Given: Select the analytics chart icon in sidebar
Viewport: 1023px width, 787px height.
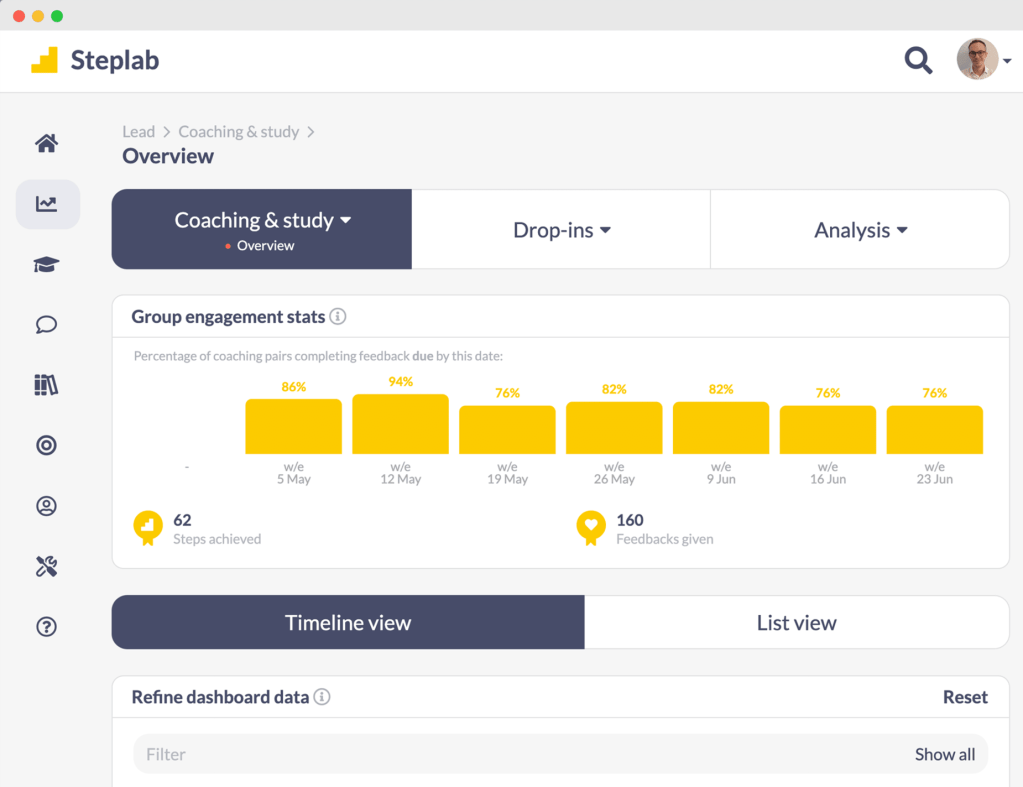Looking at the screenshot, I should (46, 203).
